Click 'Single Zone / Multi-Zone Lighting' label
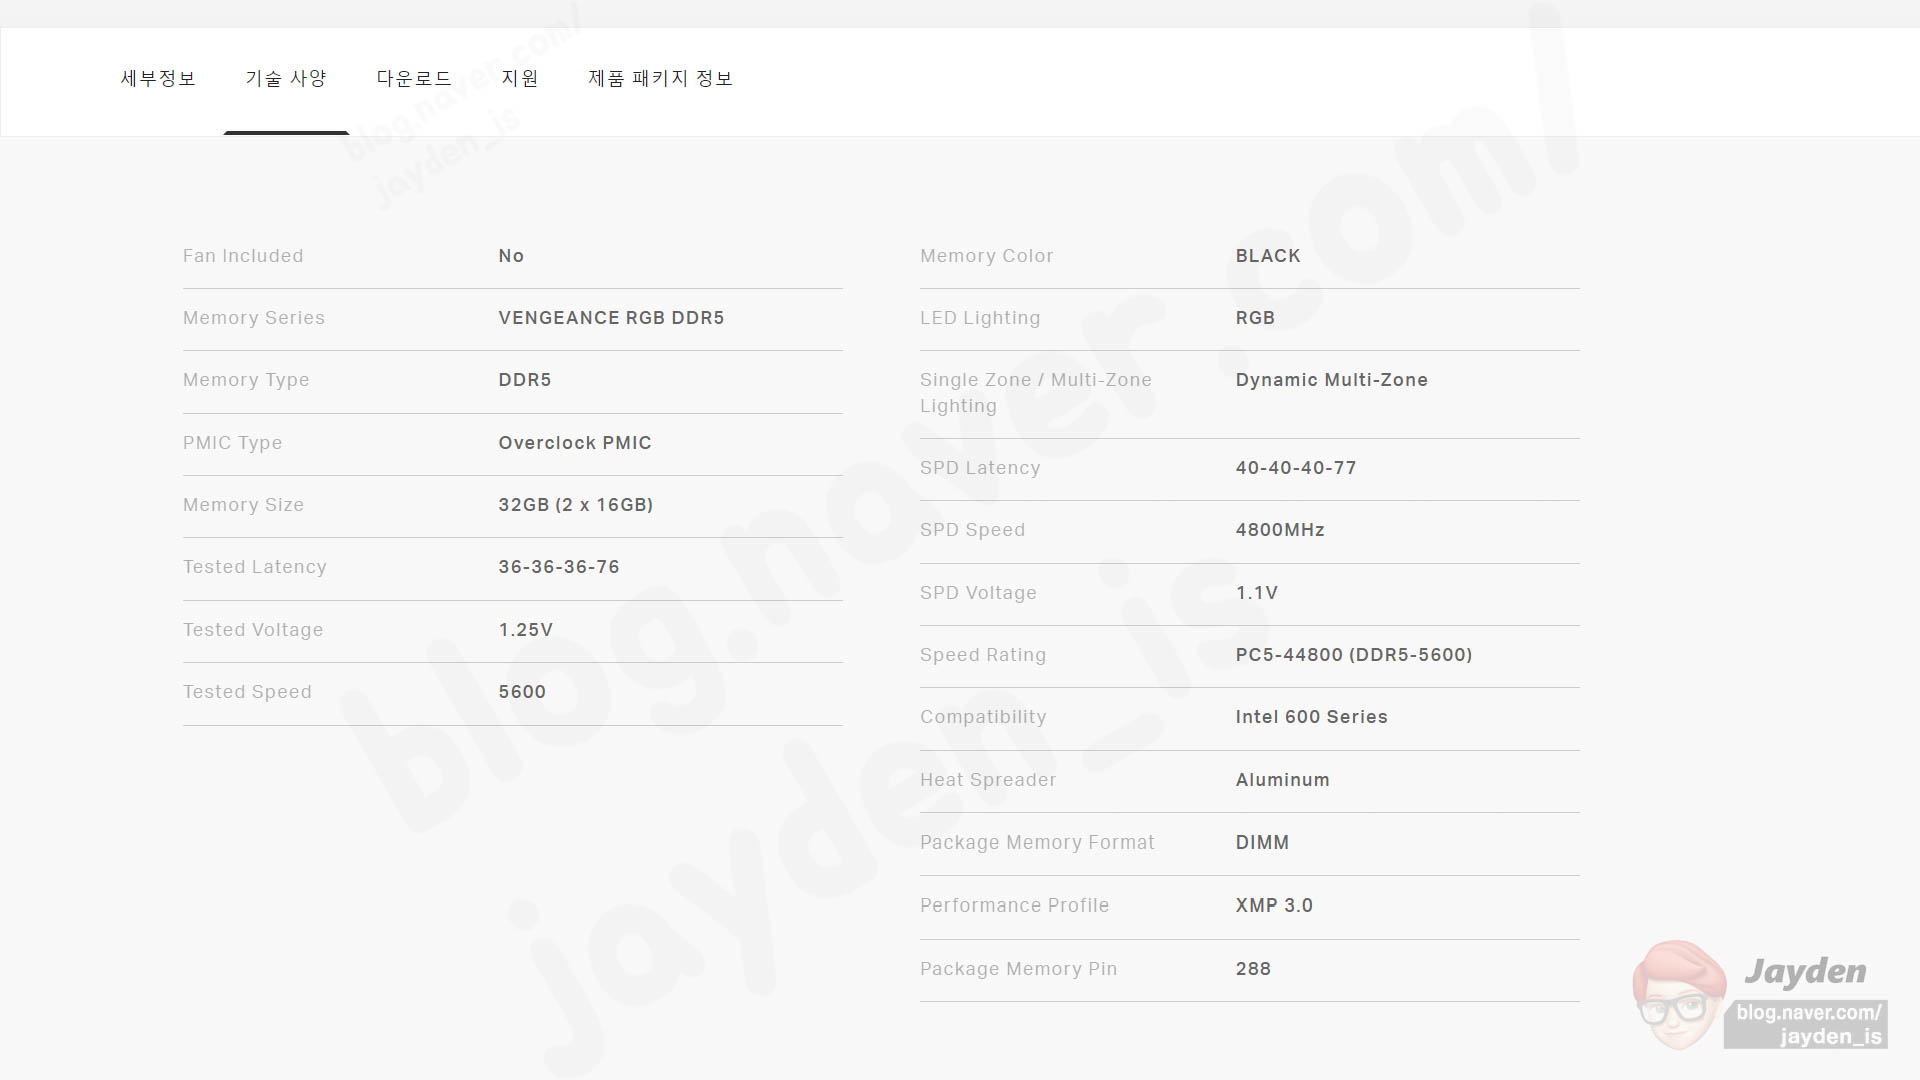 [1036, 393]
